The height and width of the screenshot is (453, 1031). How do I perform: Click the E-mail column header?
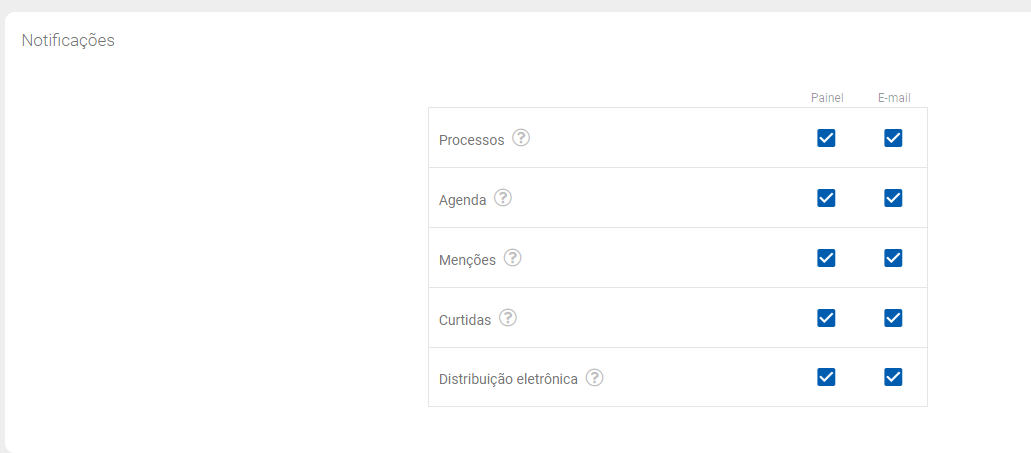(894, 98)
